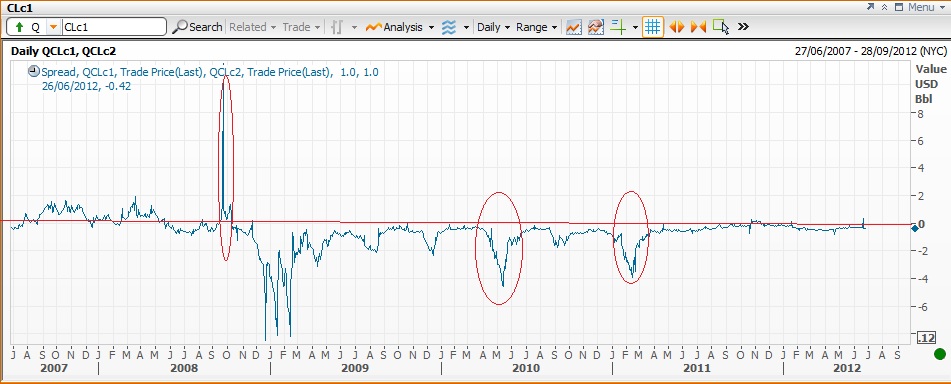The width and height of the screenshot is (951, 384).
Task: Click the chart-with-hand properties icon
Action: [x=596, y=27]
